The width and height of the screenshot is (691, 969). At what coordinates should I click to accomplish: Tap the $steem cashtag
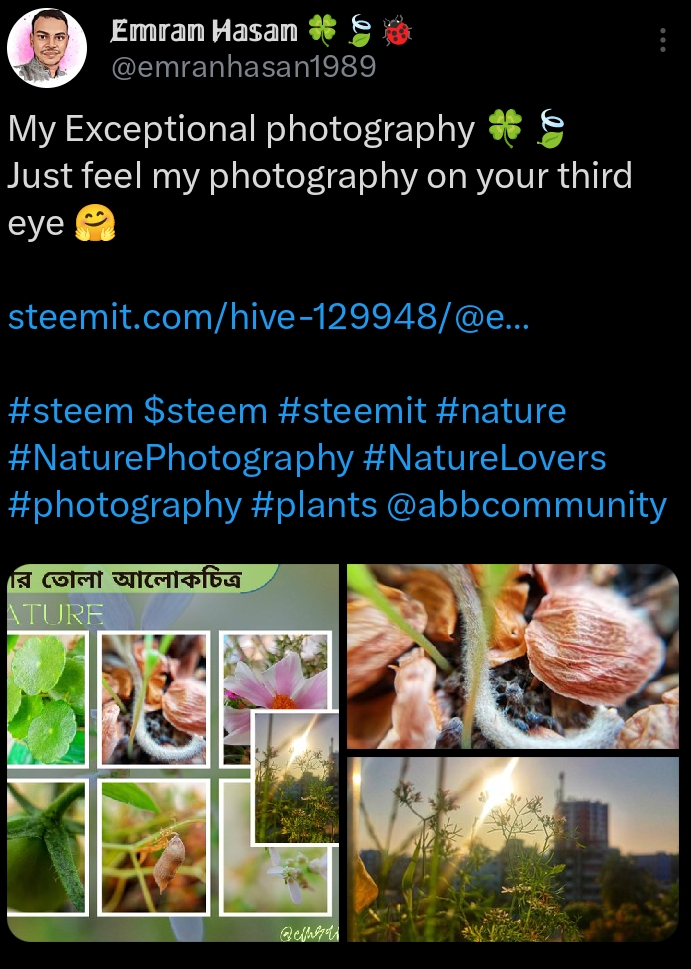click(206, 411)
